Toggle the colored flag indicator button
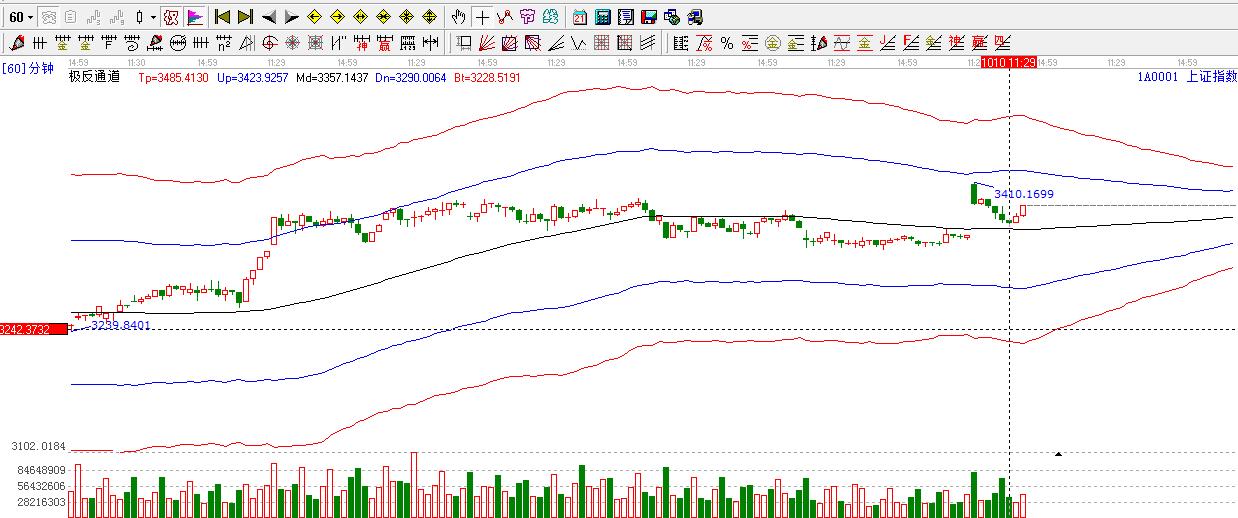 (x=195, y=17)
